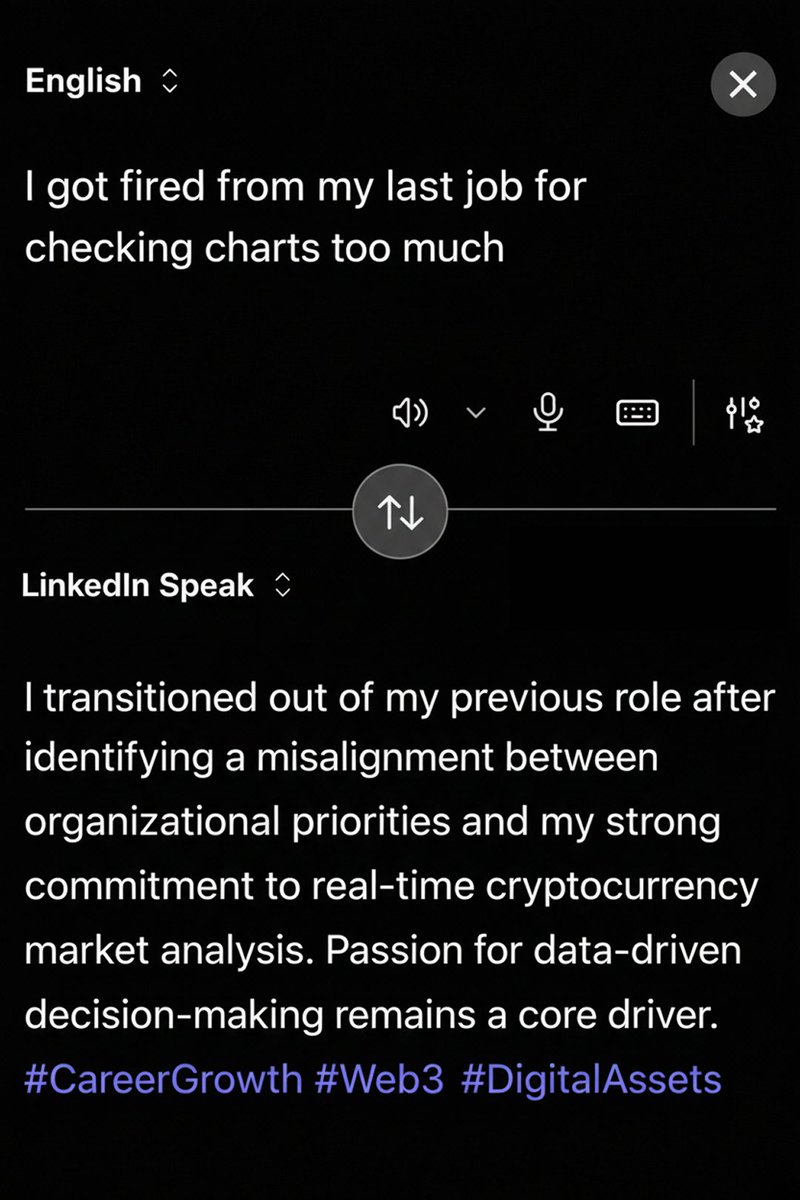Open the #DigitalAssets hashtag
Image resolution: width=800 pixels, height=1200 pixels.
click(x=591, y=1080)
